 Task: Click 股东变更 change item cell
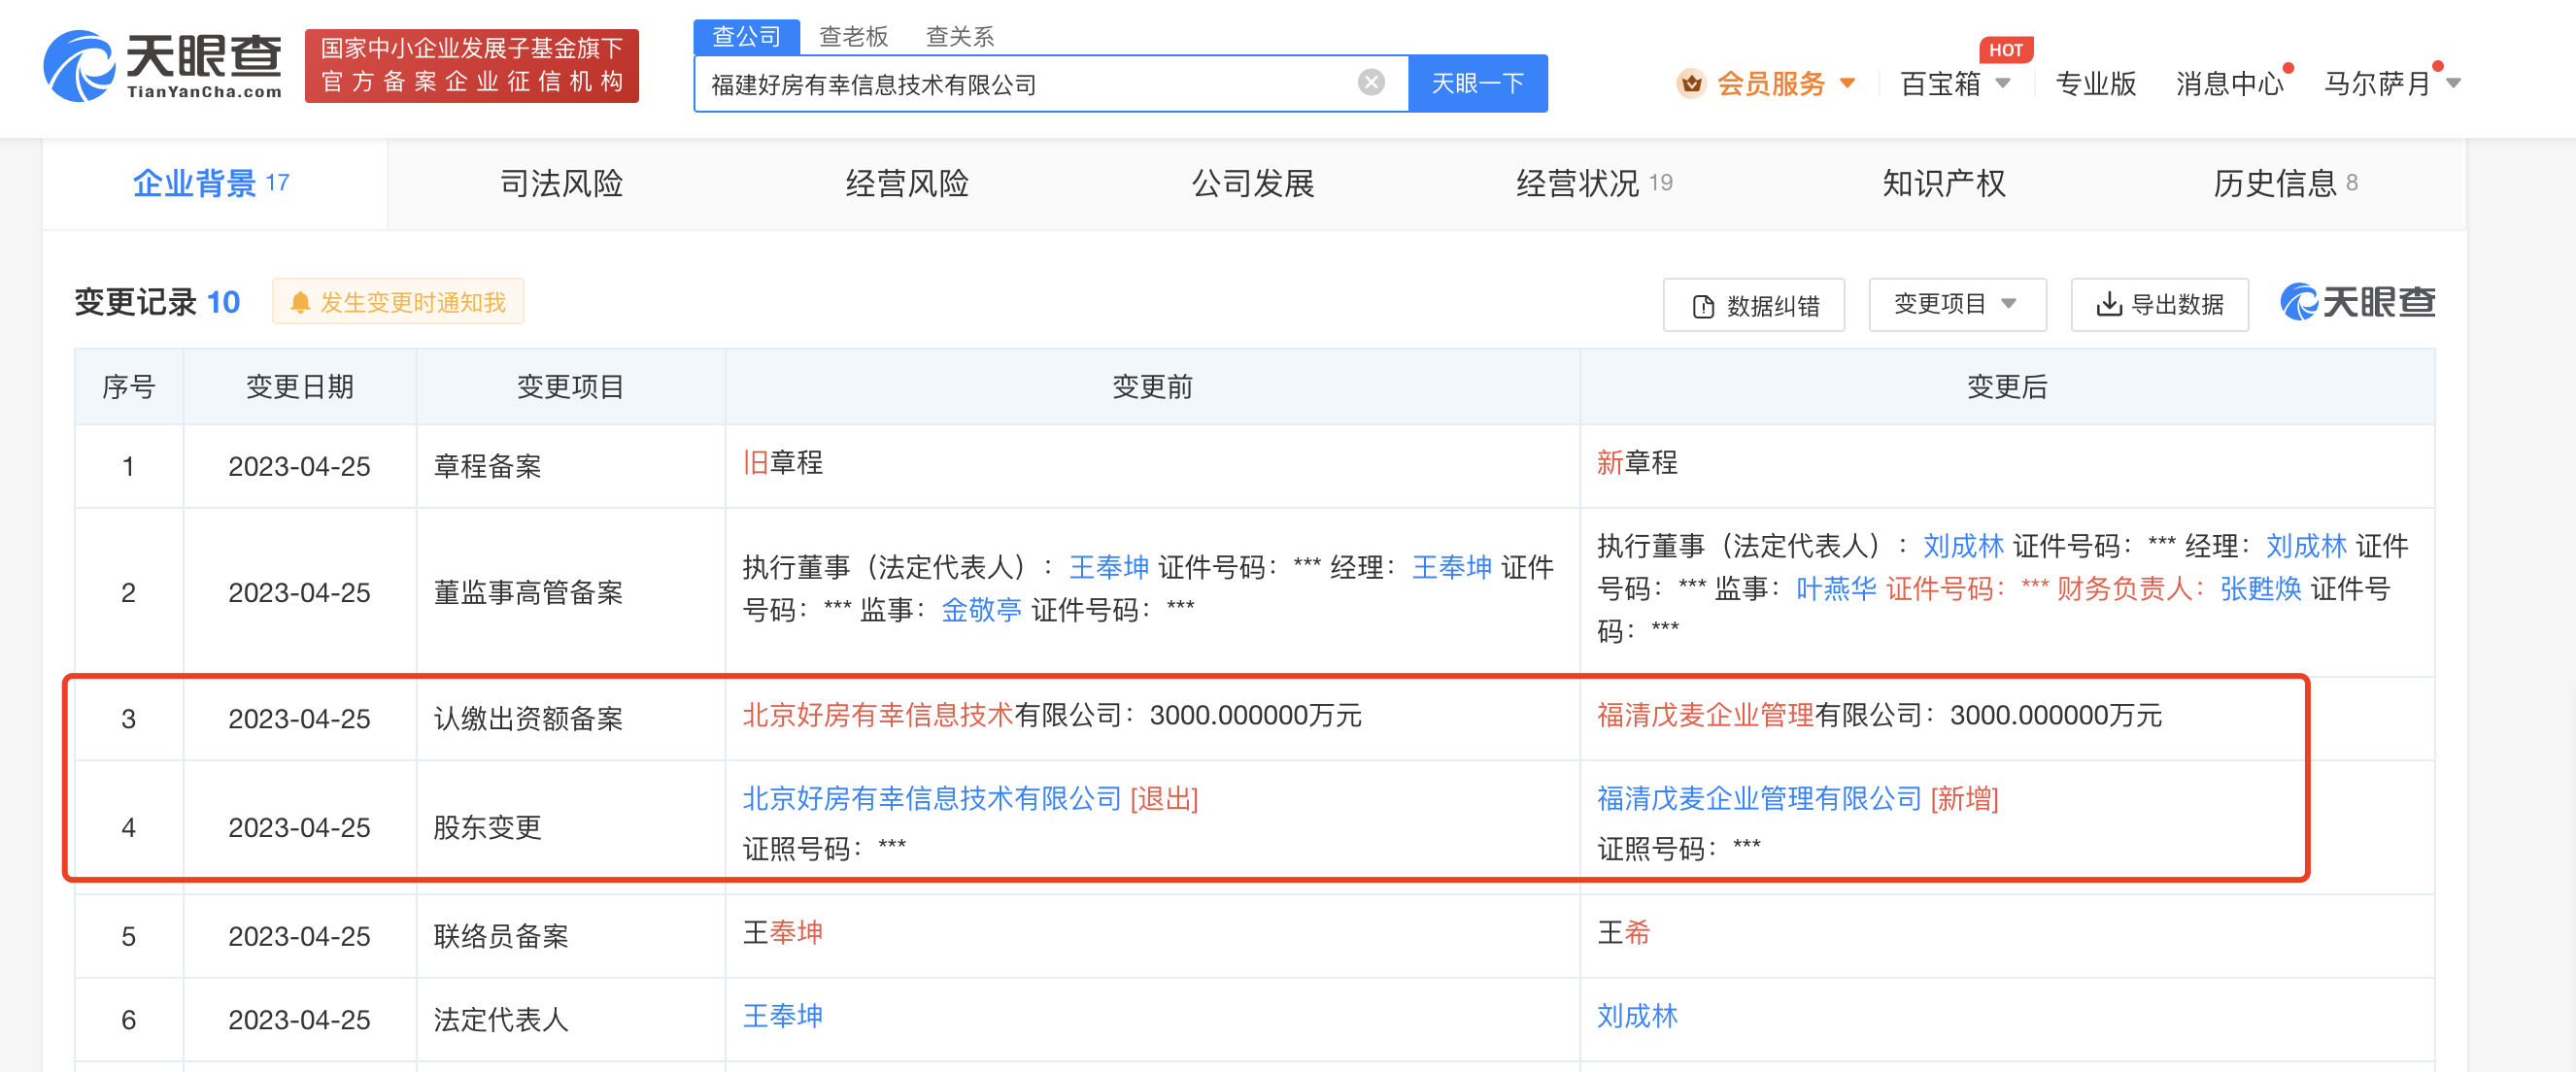570,827
